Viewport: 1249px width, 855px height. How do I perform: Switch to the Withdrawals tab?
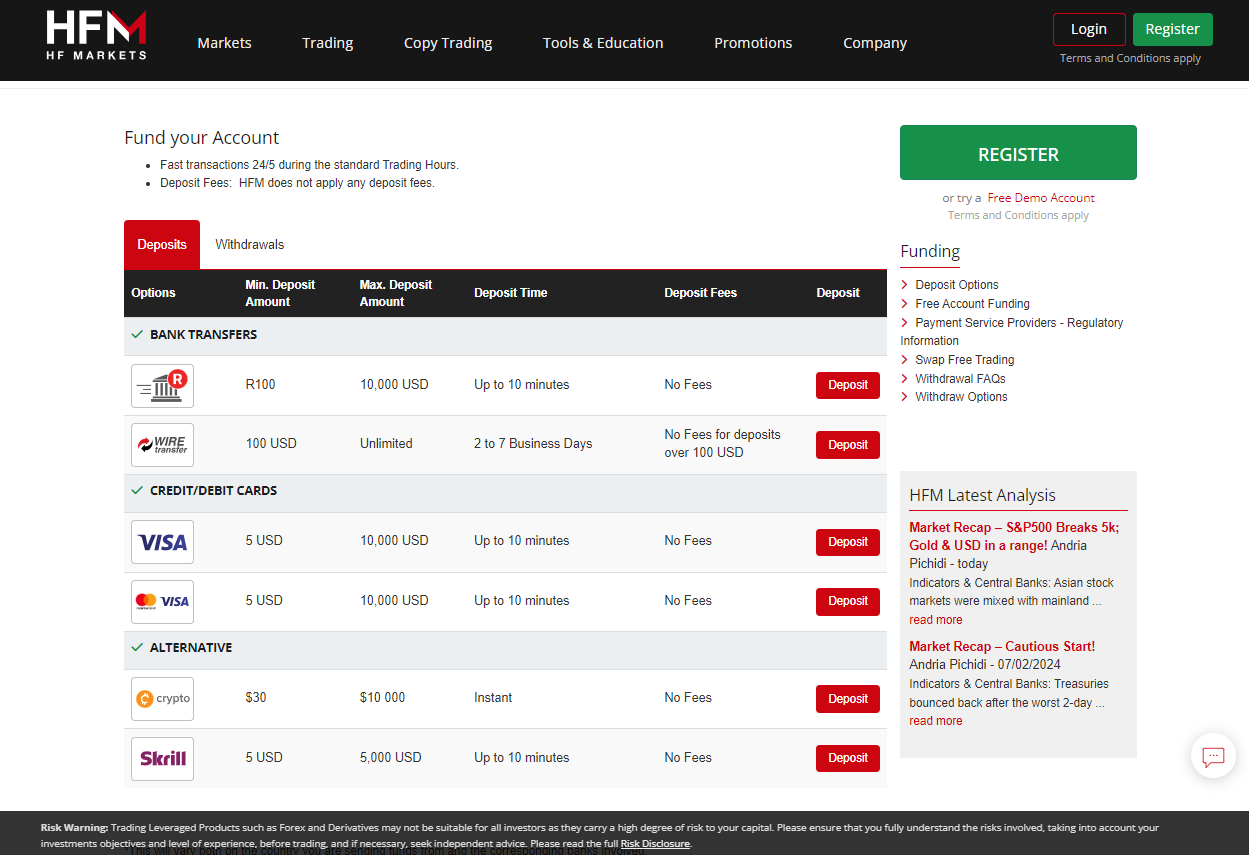coord(250,245)
